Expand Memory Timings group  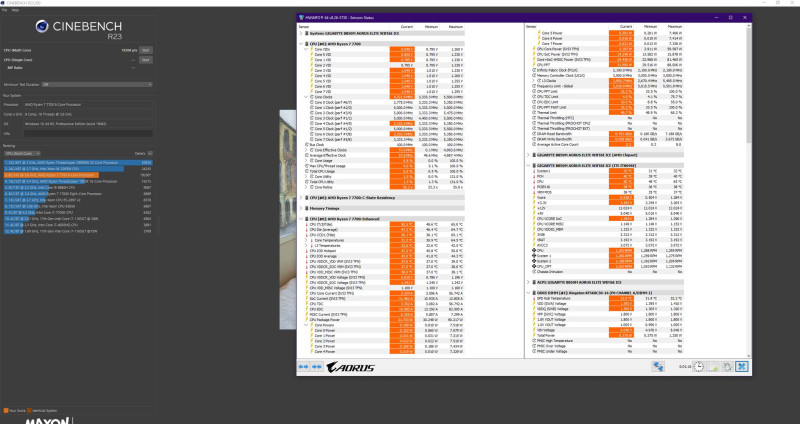(x=301, y=209)
